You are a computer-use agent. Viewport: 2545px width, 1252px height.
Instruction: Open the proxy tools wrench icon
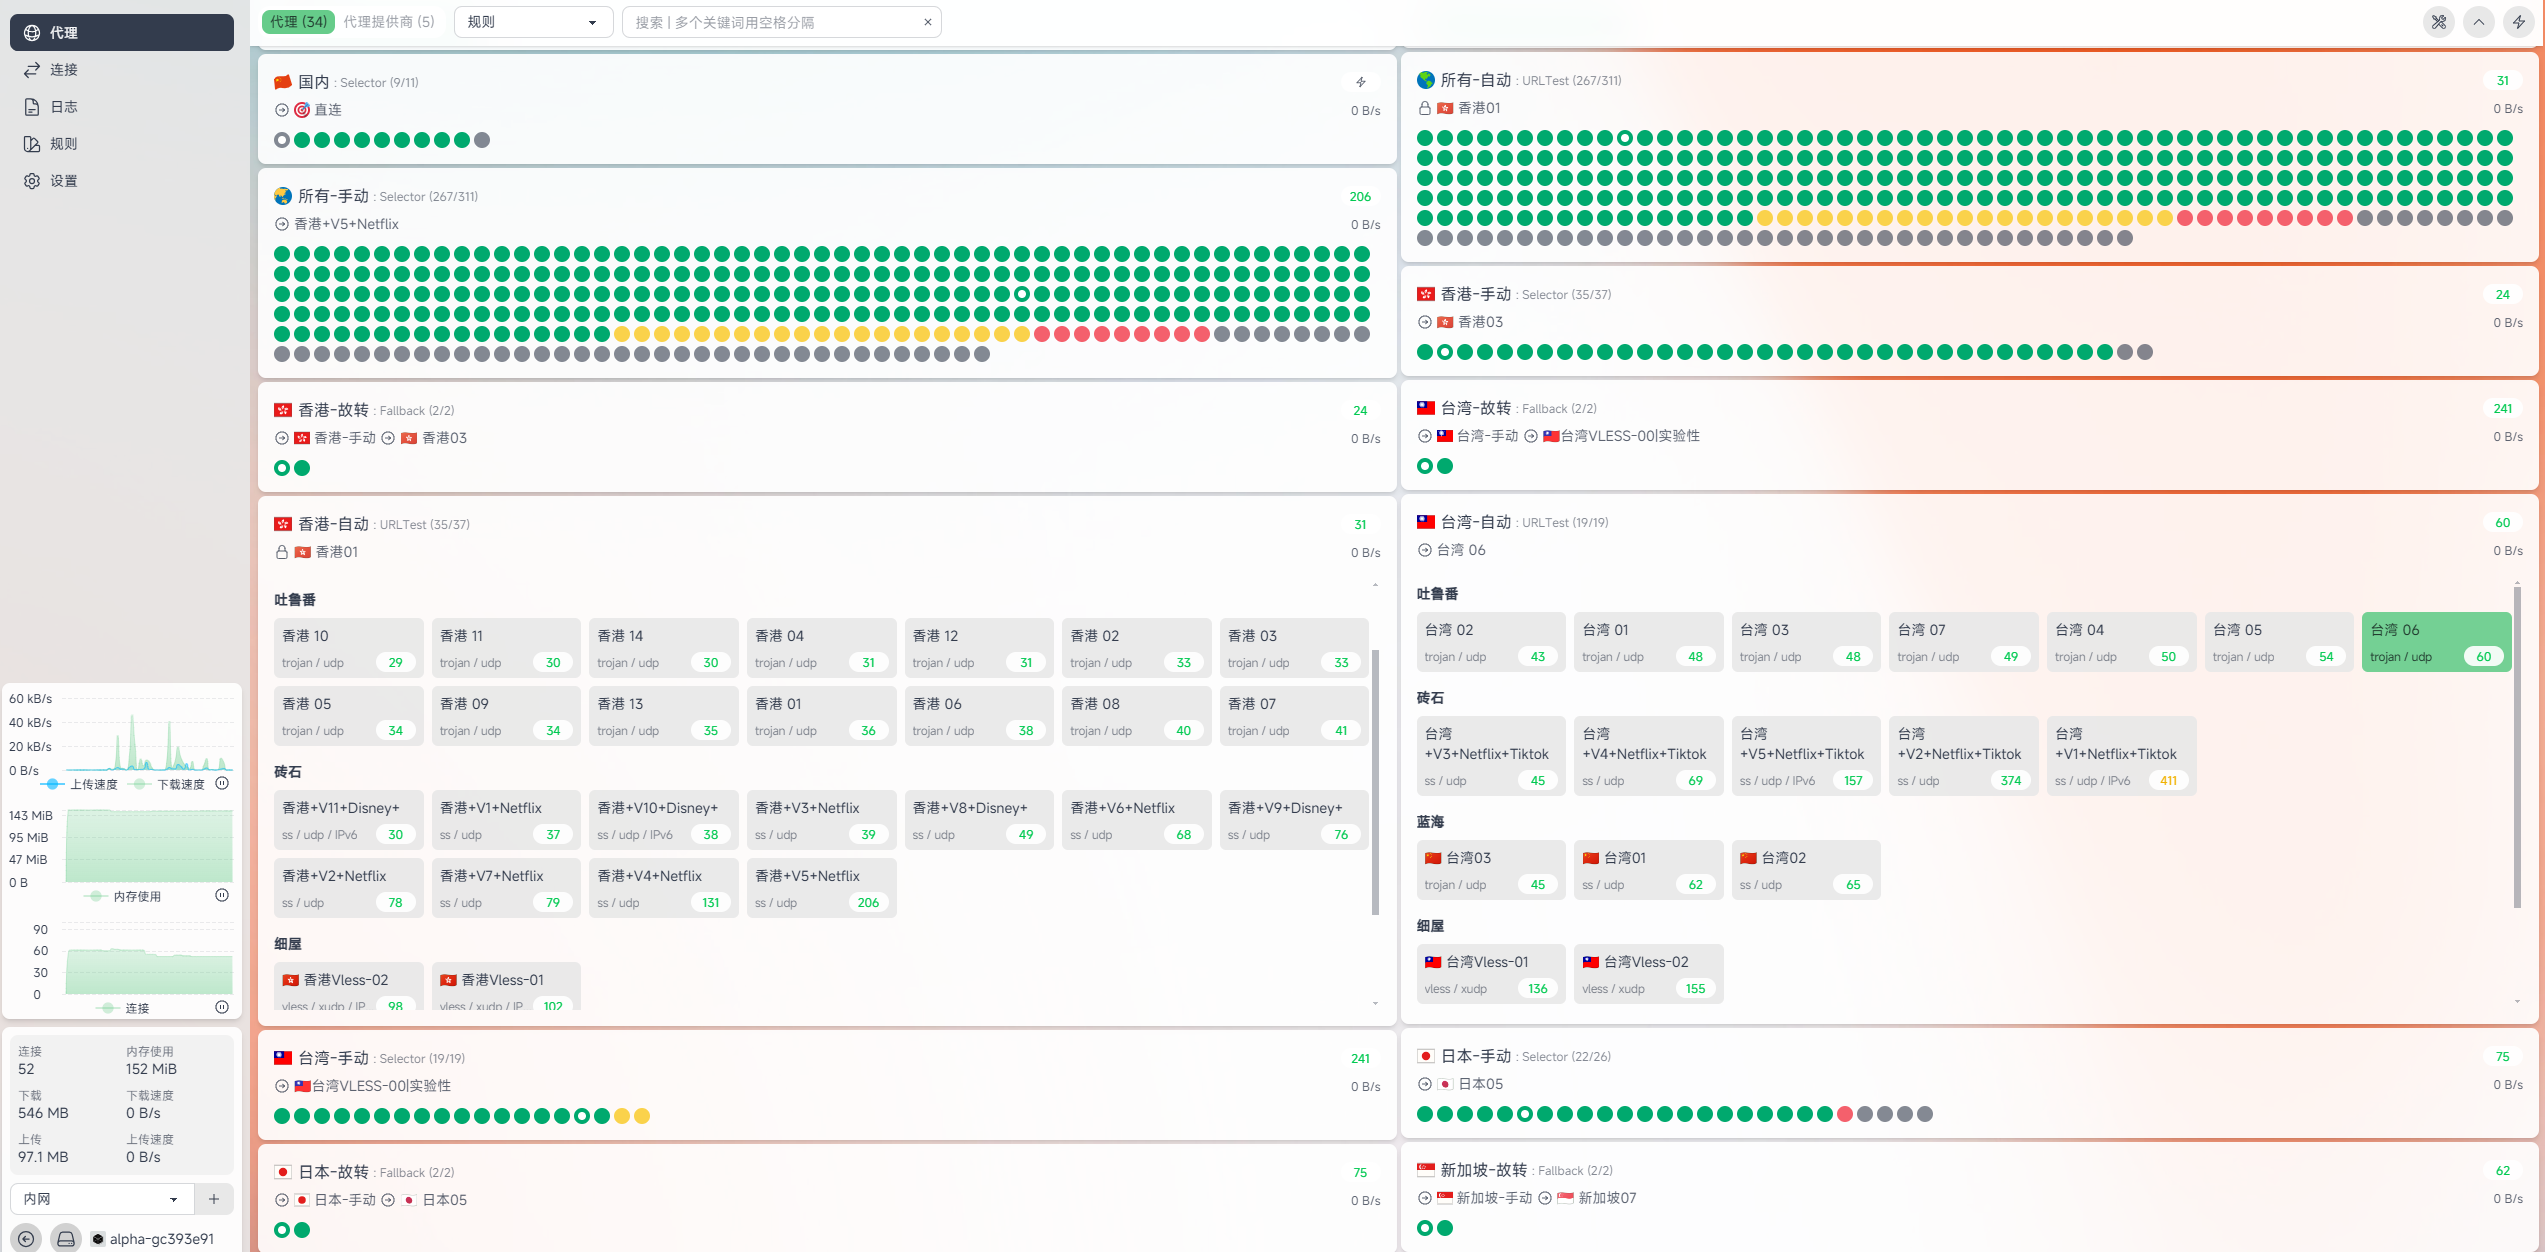click(x=2439, y=22)
